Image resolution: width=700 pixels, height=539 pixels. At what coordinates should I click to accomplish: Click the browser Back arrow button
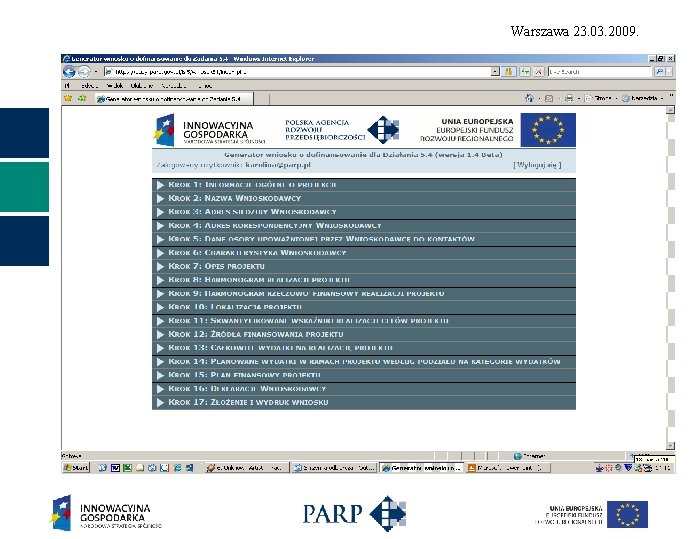69,71
